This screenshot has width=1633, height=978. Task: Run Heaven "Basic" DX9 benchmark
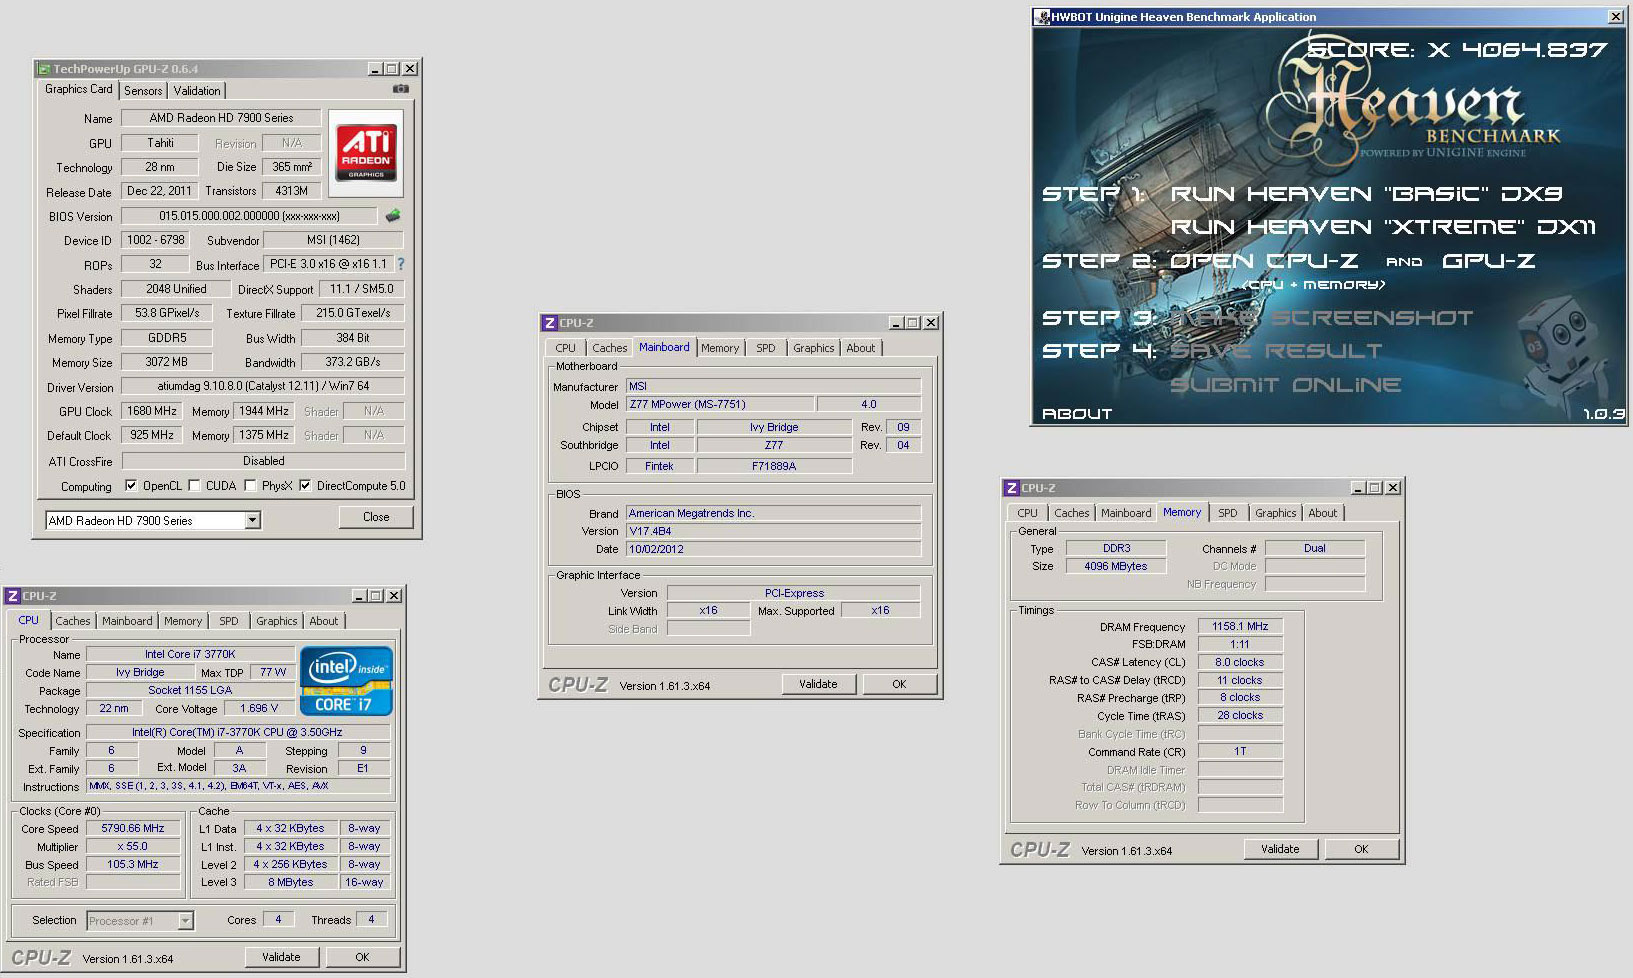[1366, 194]
